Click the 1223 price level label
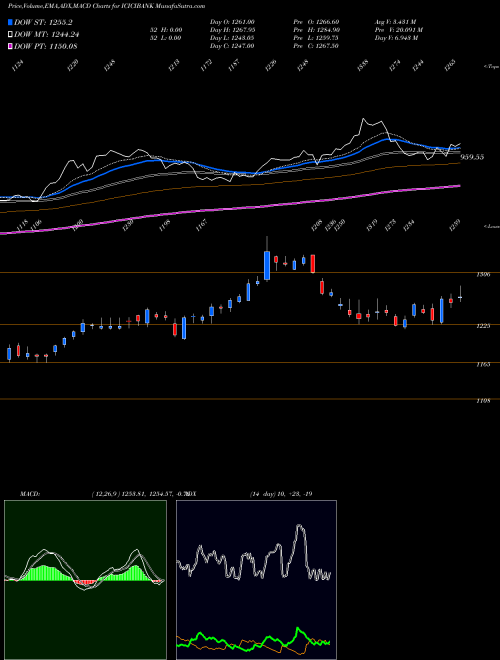500x660 pixels. [x=483, y=326]
